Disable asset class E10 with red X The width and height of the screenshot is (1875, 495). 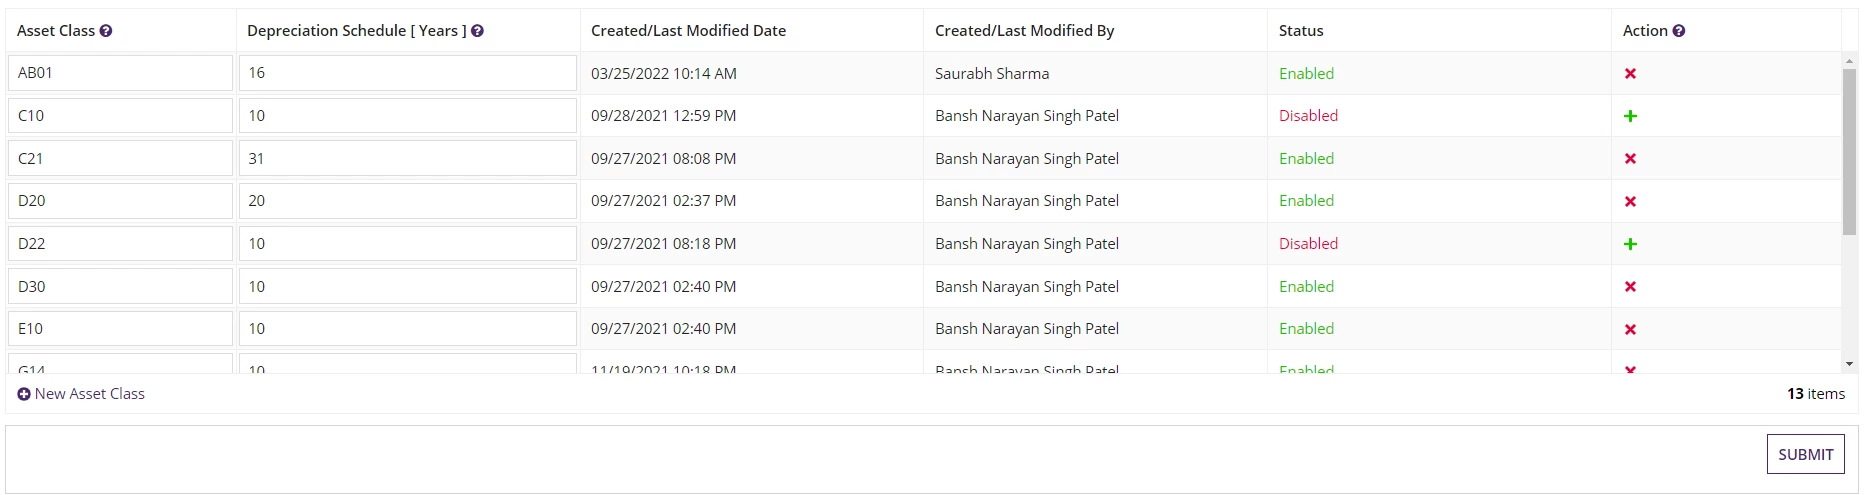[x=1630, y=330]
